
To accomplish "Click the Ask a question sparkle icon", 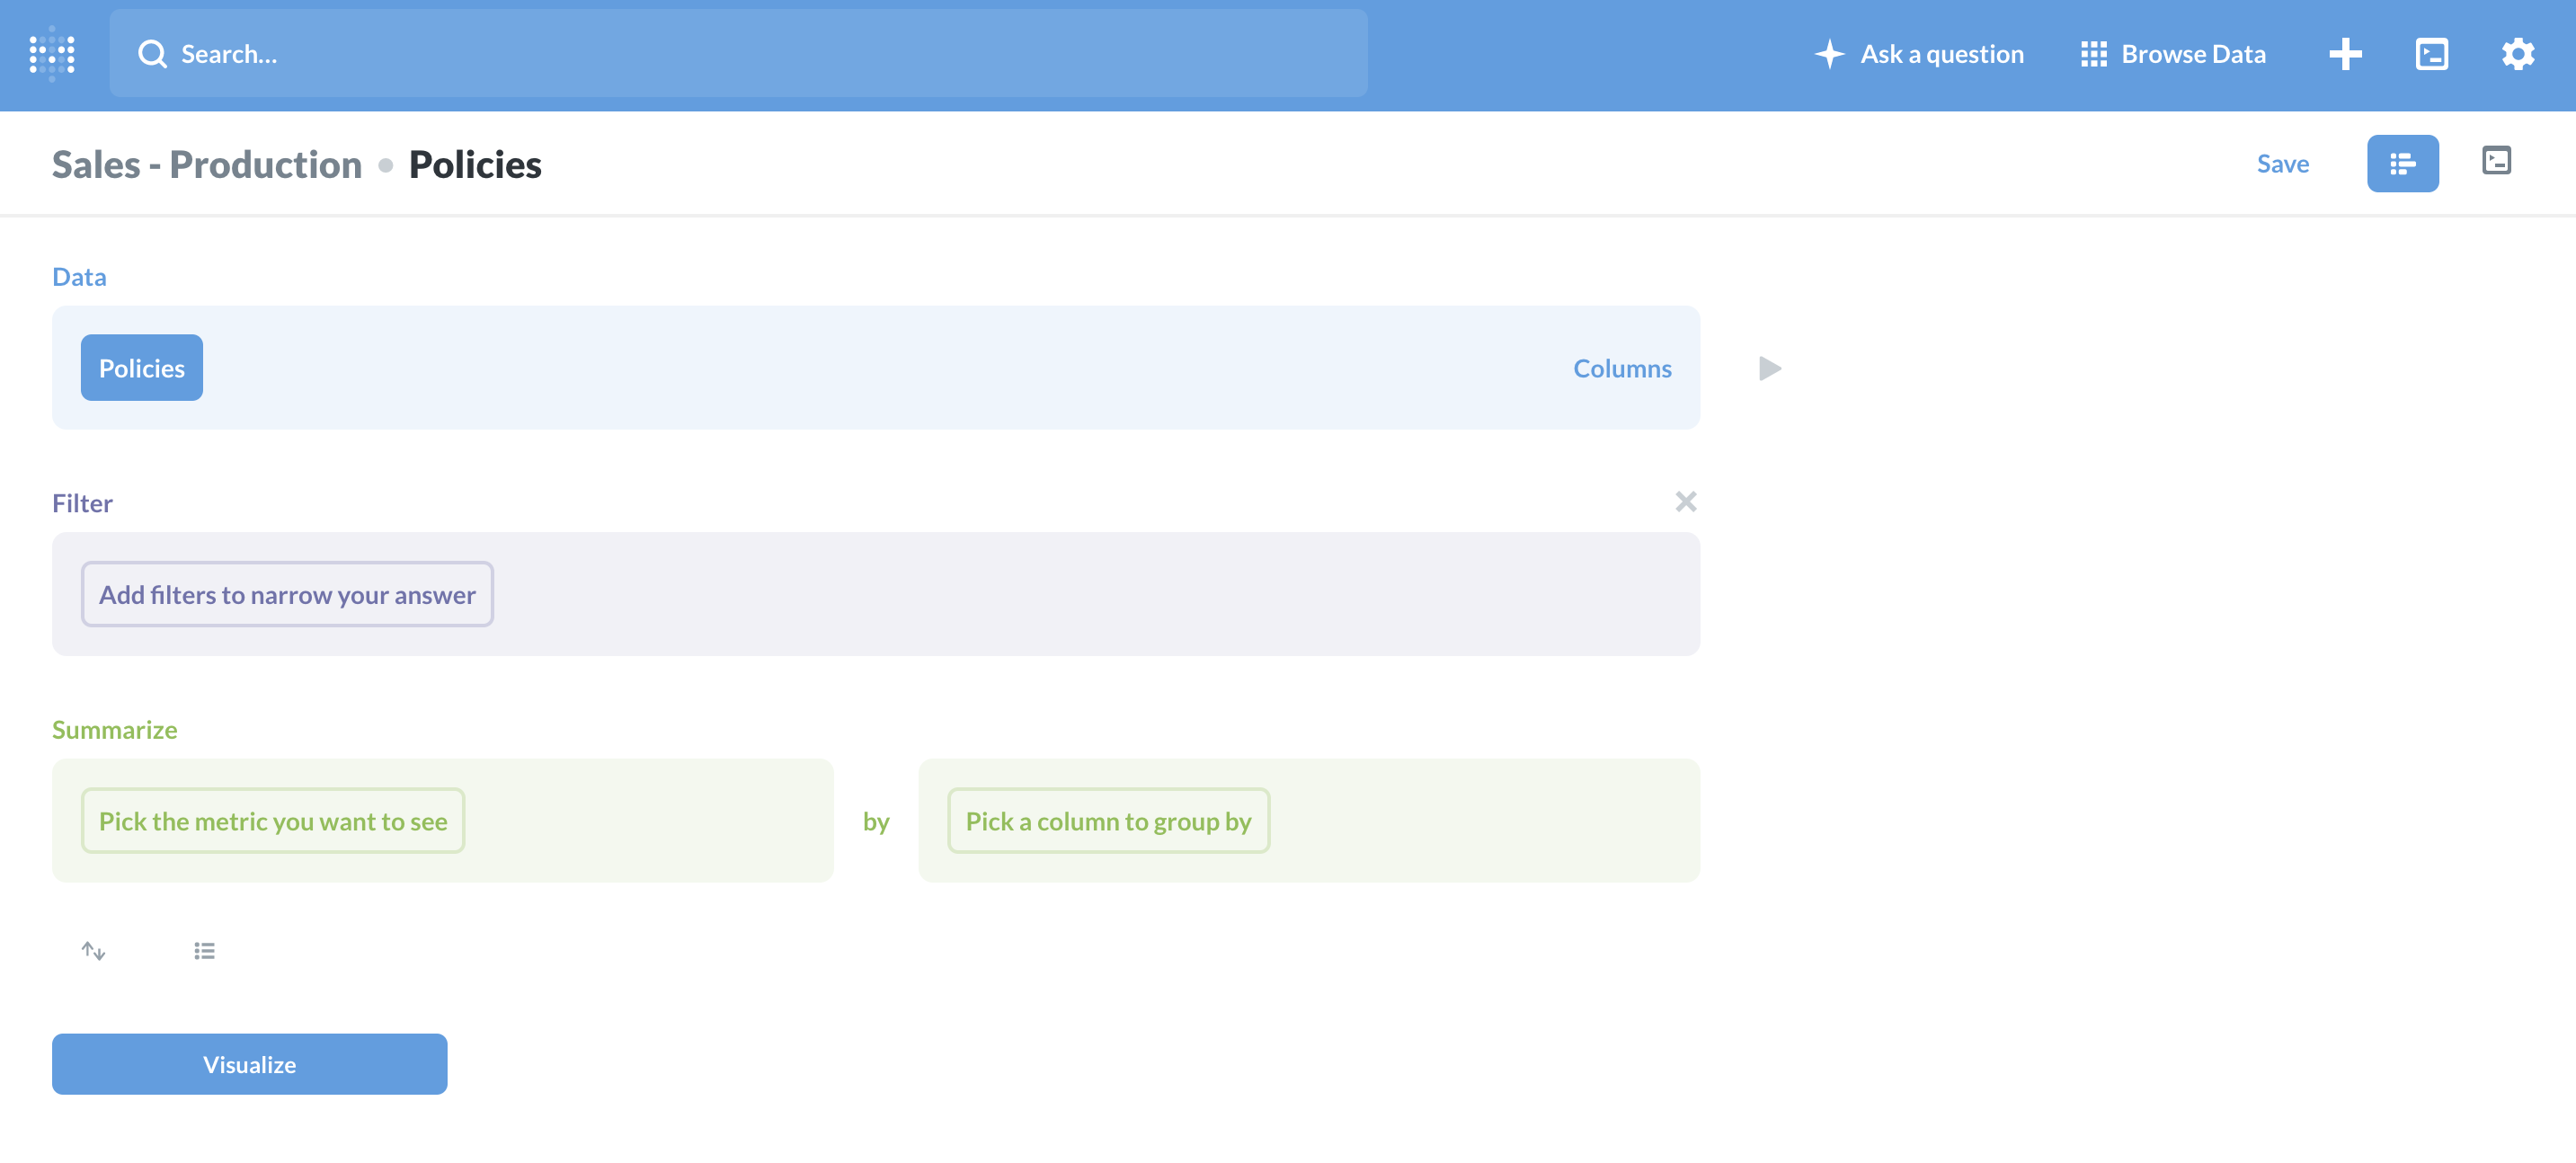I will pos(1829,54).
